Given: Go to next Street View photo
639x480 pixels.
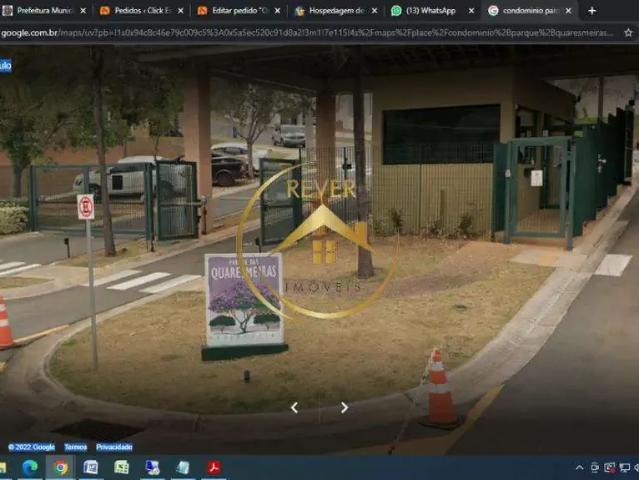Looking at the screenshot, I should pyautogui.click(x=345, y=407).
